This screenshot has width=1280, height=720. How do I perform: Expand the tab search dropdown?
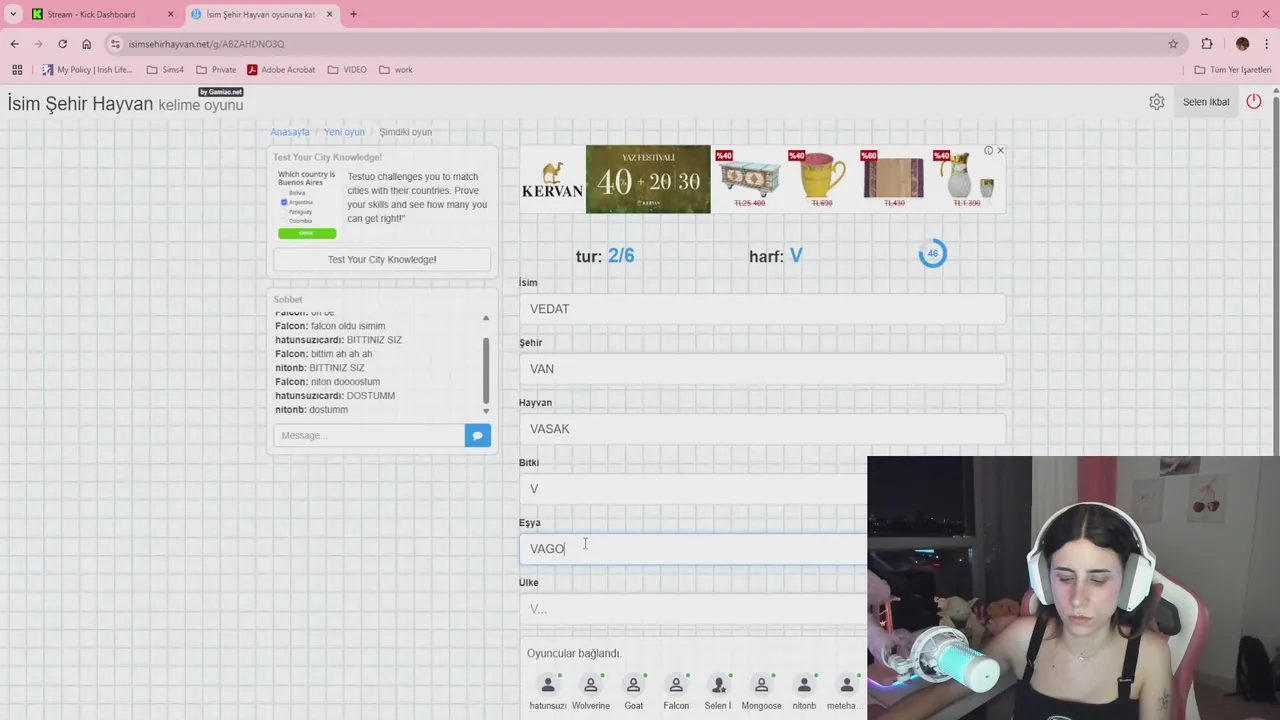pyautogui.click(x=12, y=14)
